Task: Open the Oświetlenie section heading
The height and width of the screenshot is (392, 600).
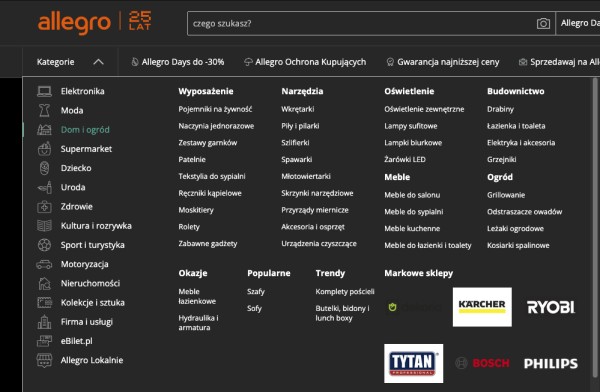Action: [409, 91]
